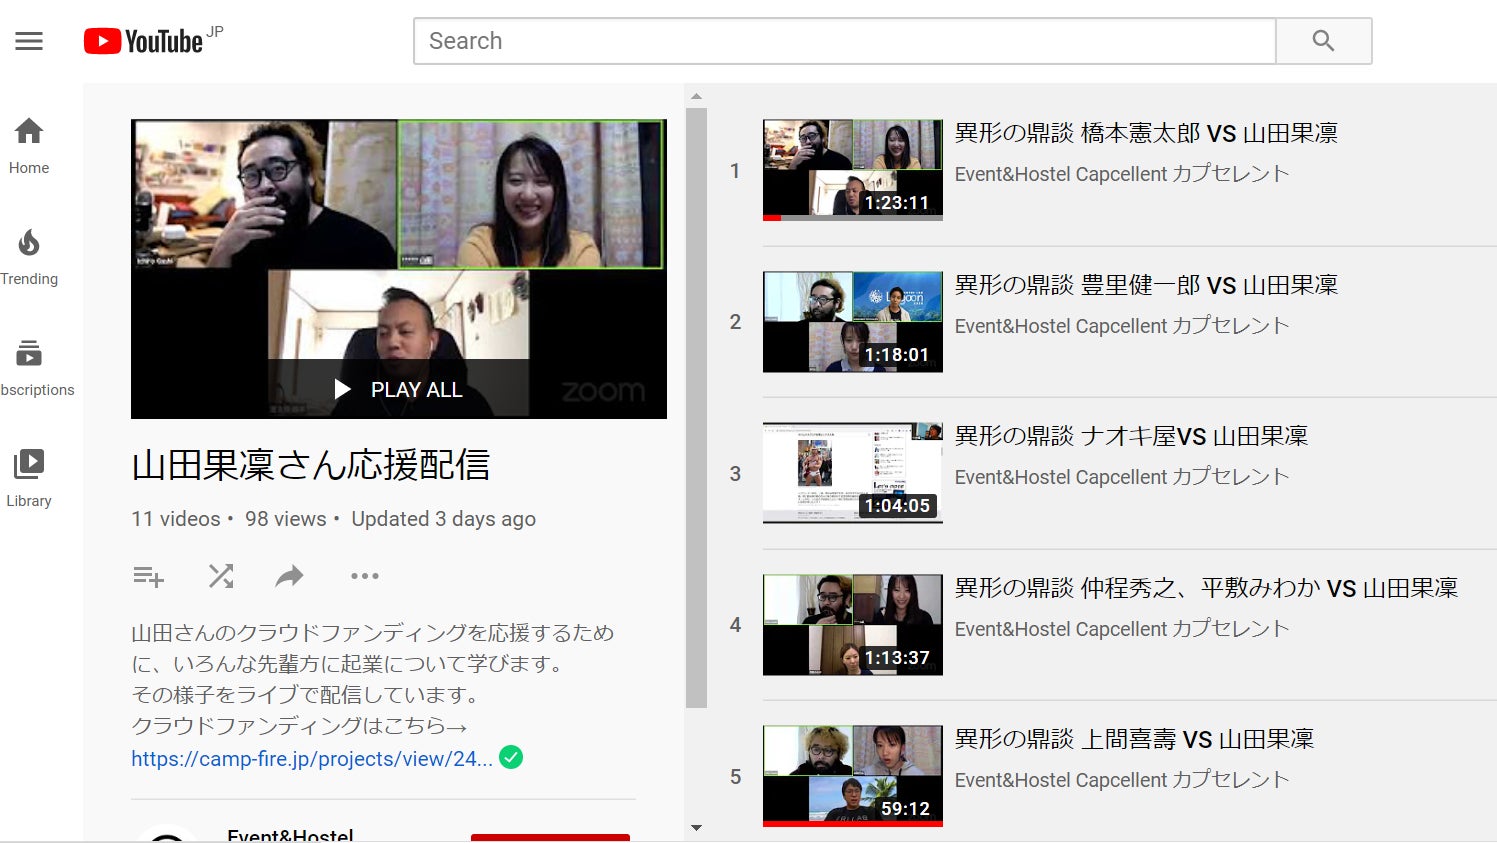Open video titled ナオキ屋VS 山田果凛
Image resolution: width=1497 pixels, height=843 pixels.
pos(1131,436)
